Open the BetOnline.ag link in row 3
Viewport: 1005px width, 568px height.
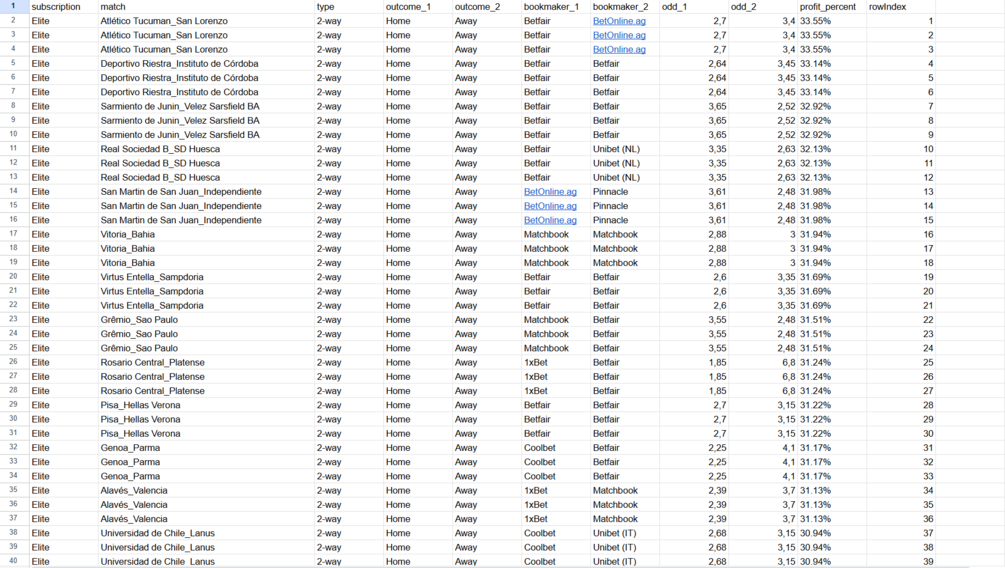[x=619, y=35]
